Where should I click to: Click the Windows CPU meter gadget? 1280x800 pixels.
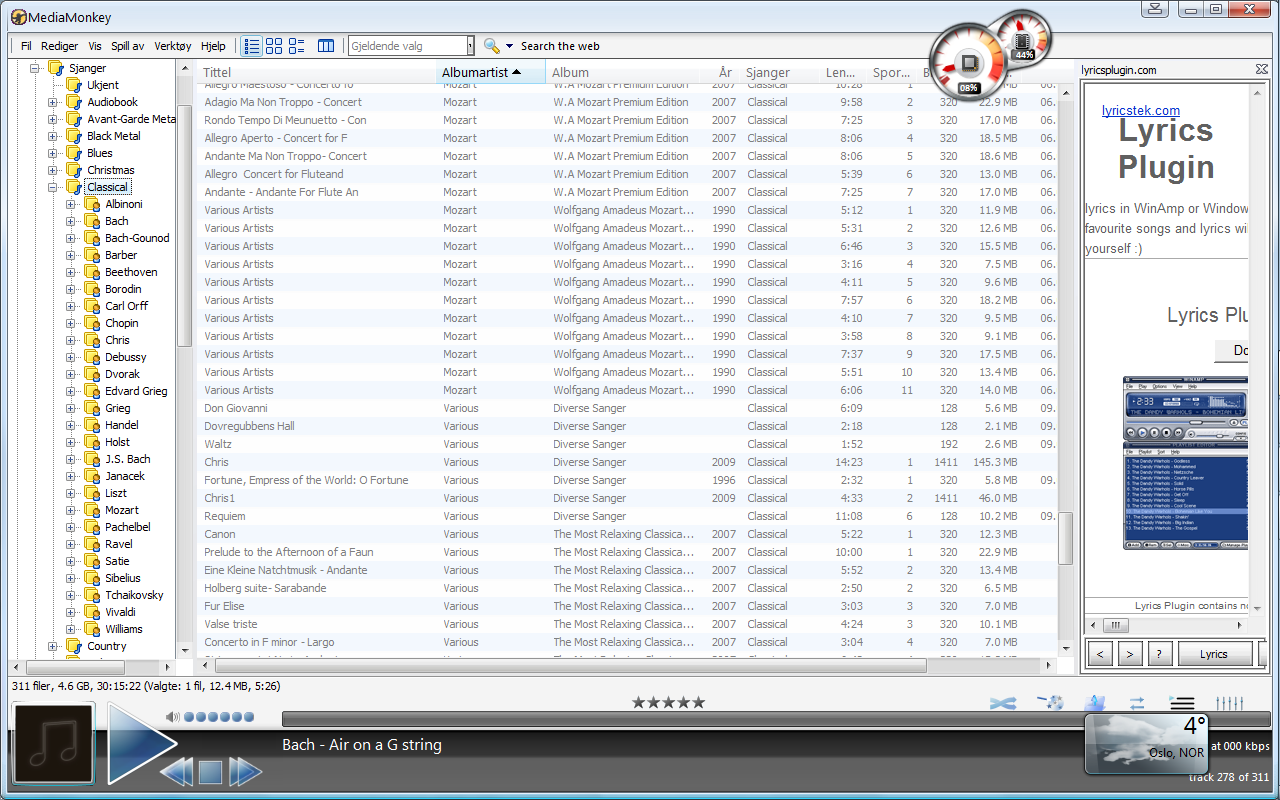968,63
